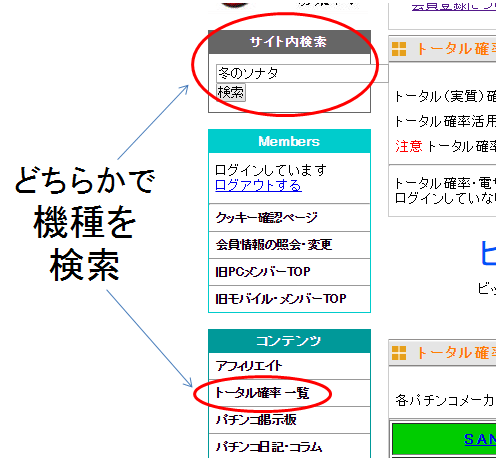The width and height of the screenshot is (496, 458).
Task: Click the SAN link in the green box
Action: pyautogui.click(x=480, y=439)
